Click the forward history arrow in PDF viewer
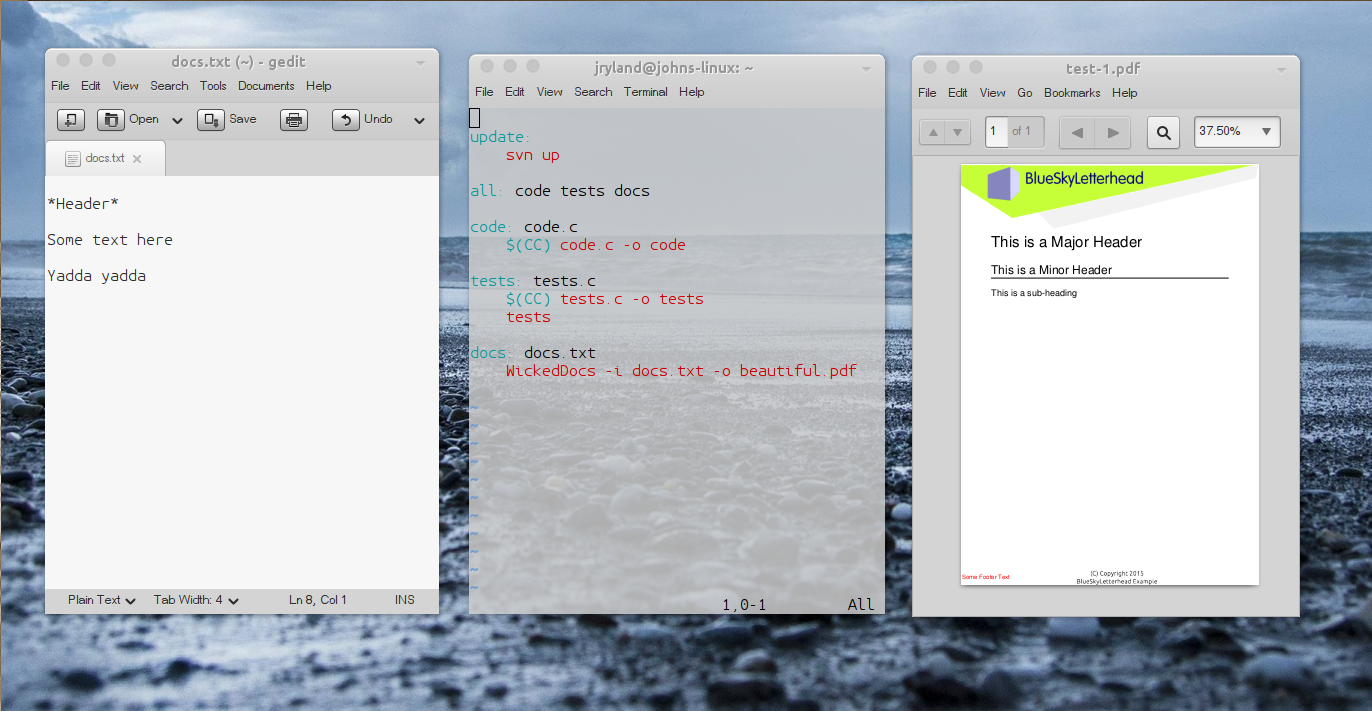1372x711 pixels. [x=1112, y=132]
